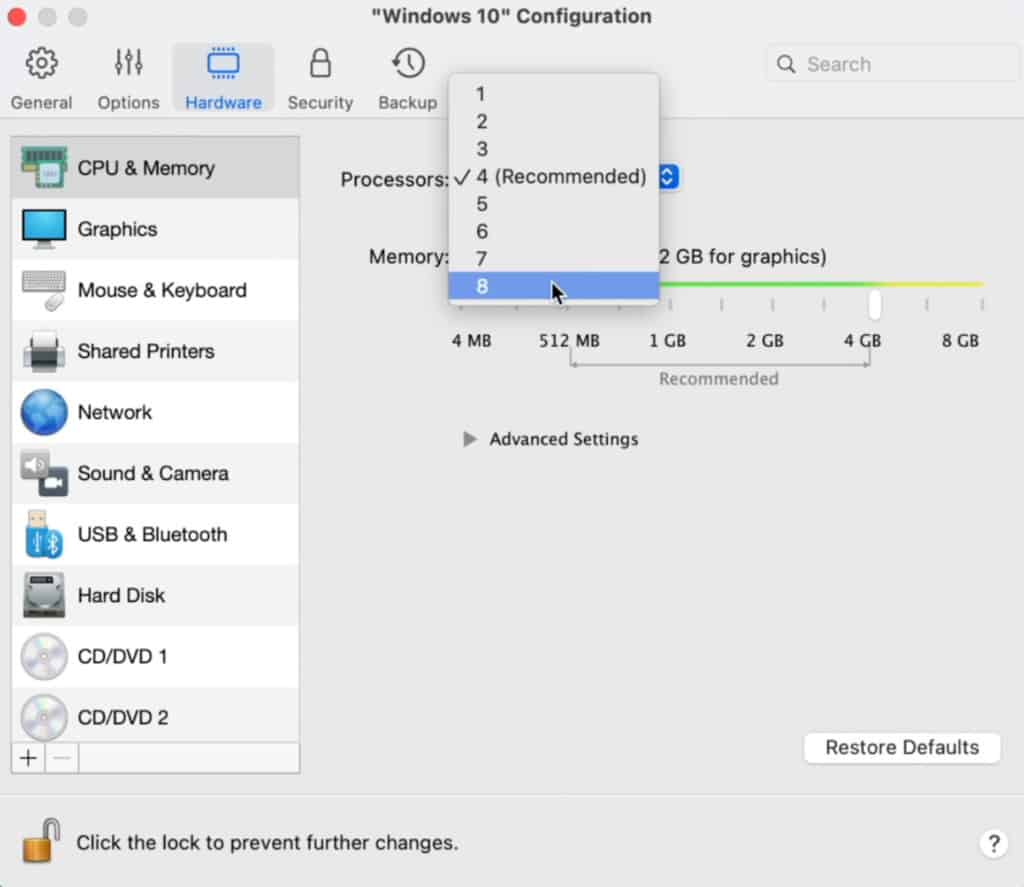Open the Options sliders icon
This screenshot has height=887, width=1024.
click(129, 63)
